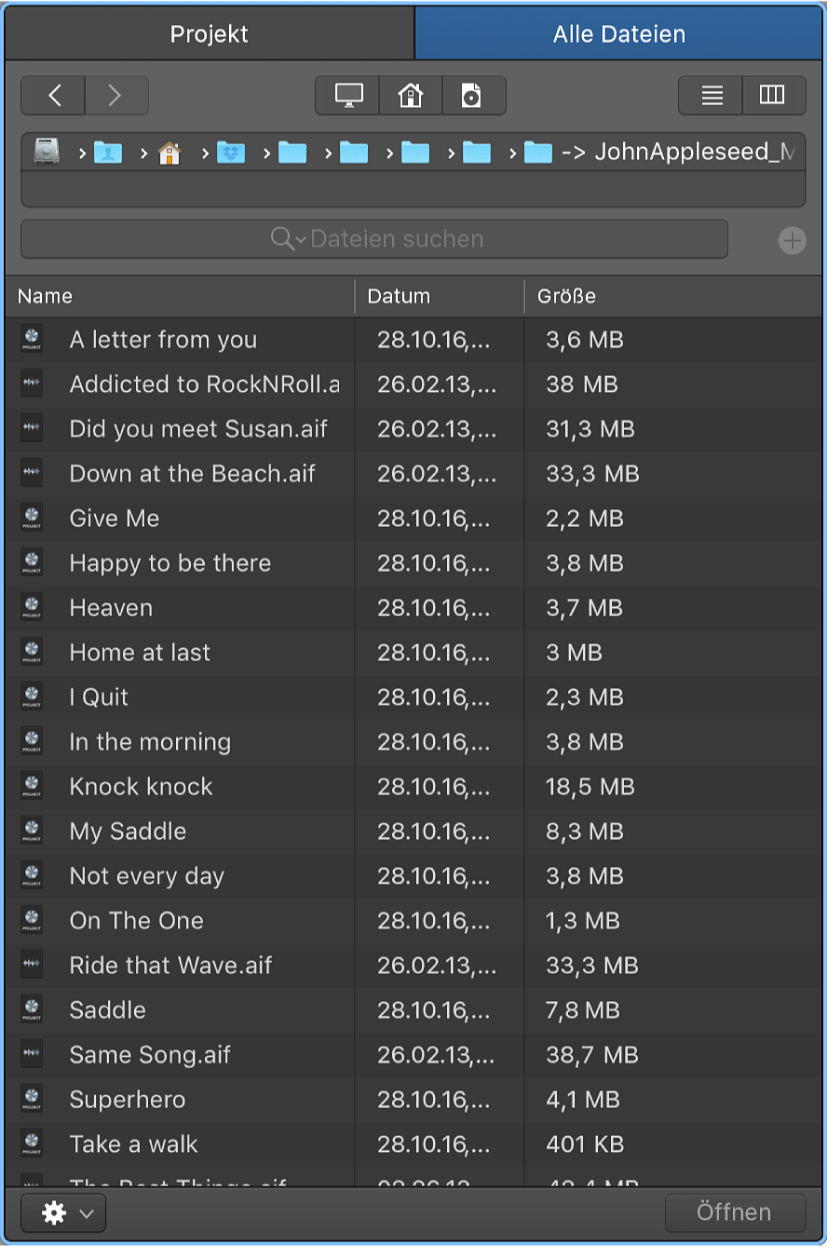This screenshot has height=1248, width=830.
Task: Go to Computer via monitor icon
Action: pyautogui.click(x=348, y=96)
